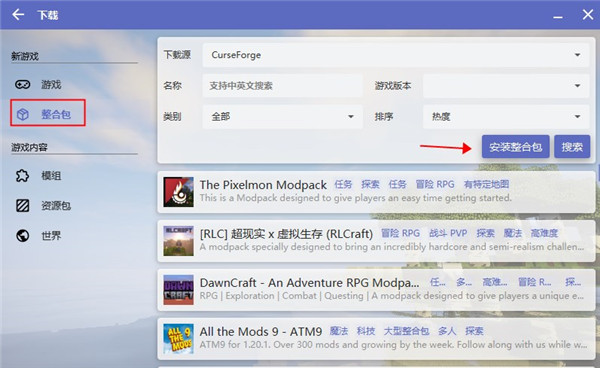Select the 整合包 cube icon
The image size is (600, 368).
23,114
